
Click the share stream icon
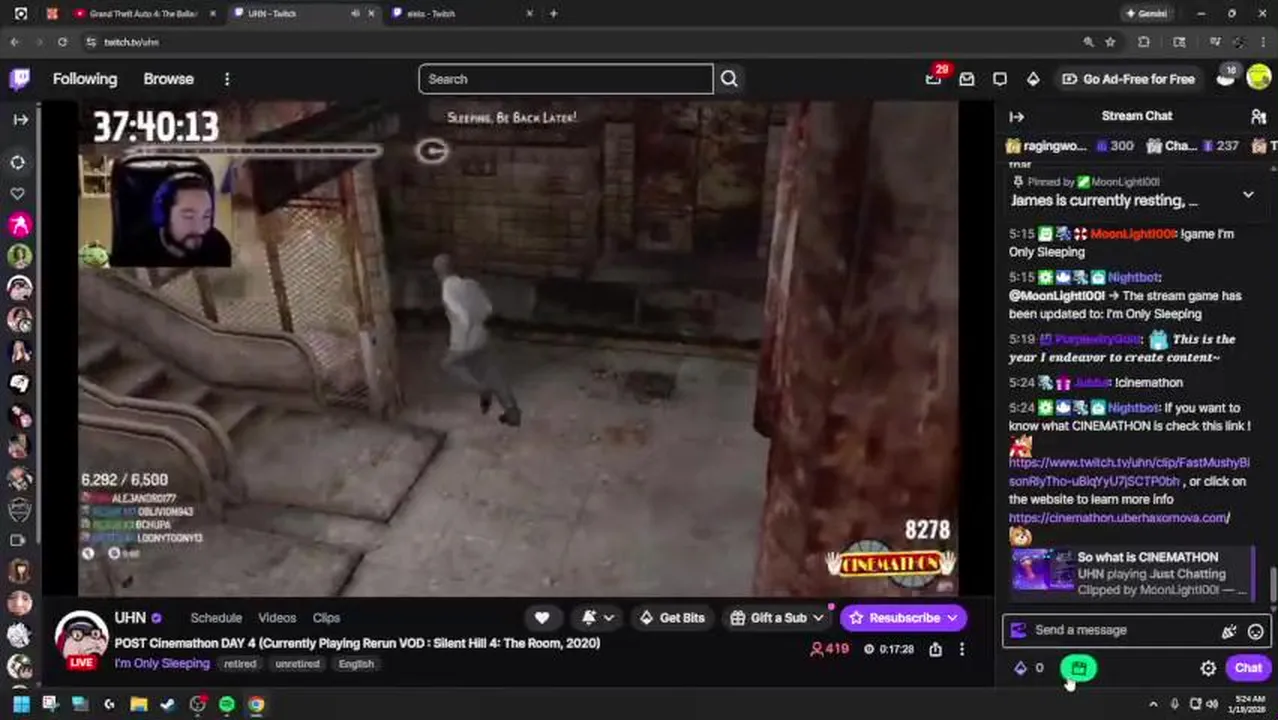935,649
